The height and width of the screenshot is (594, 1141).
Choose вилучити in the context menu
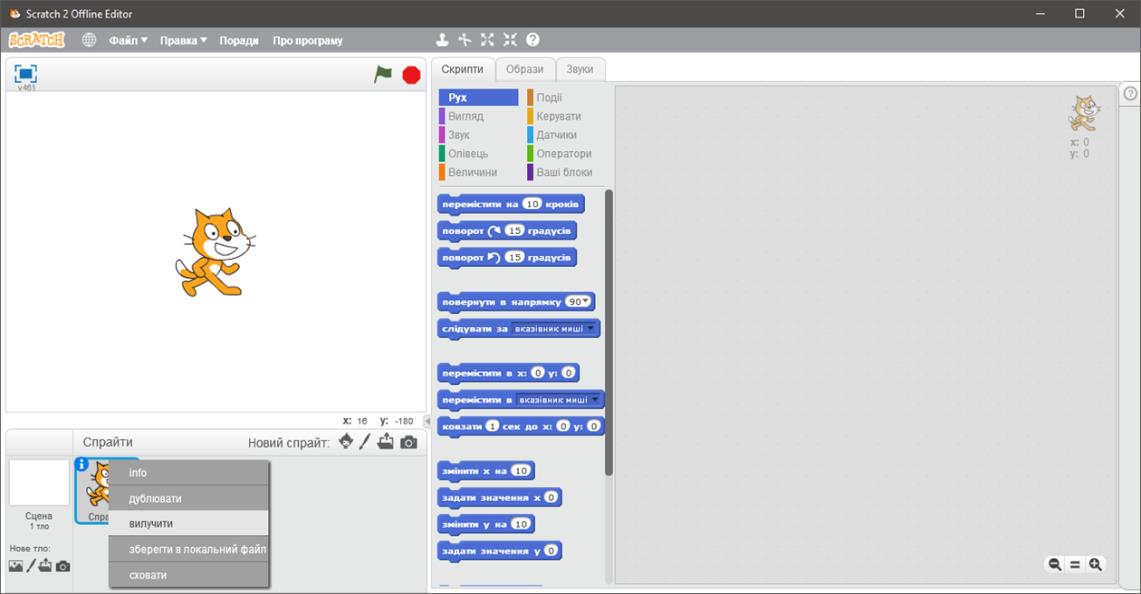point(188,524)
